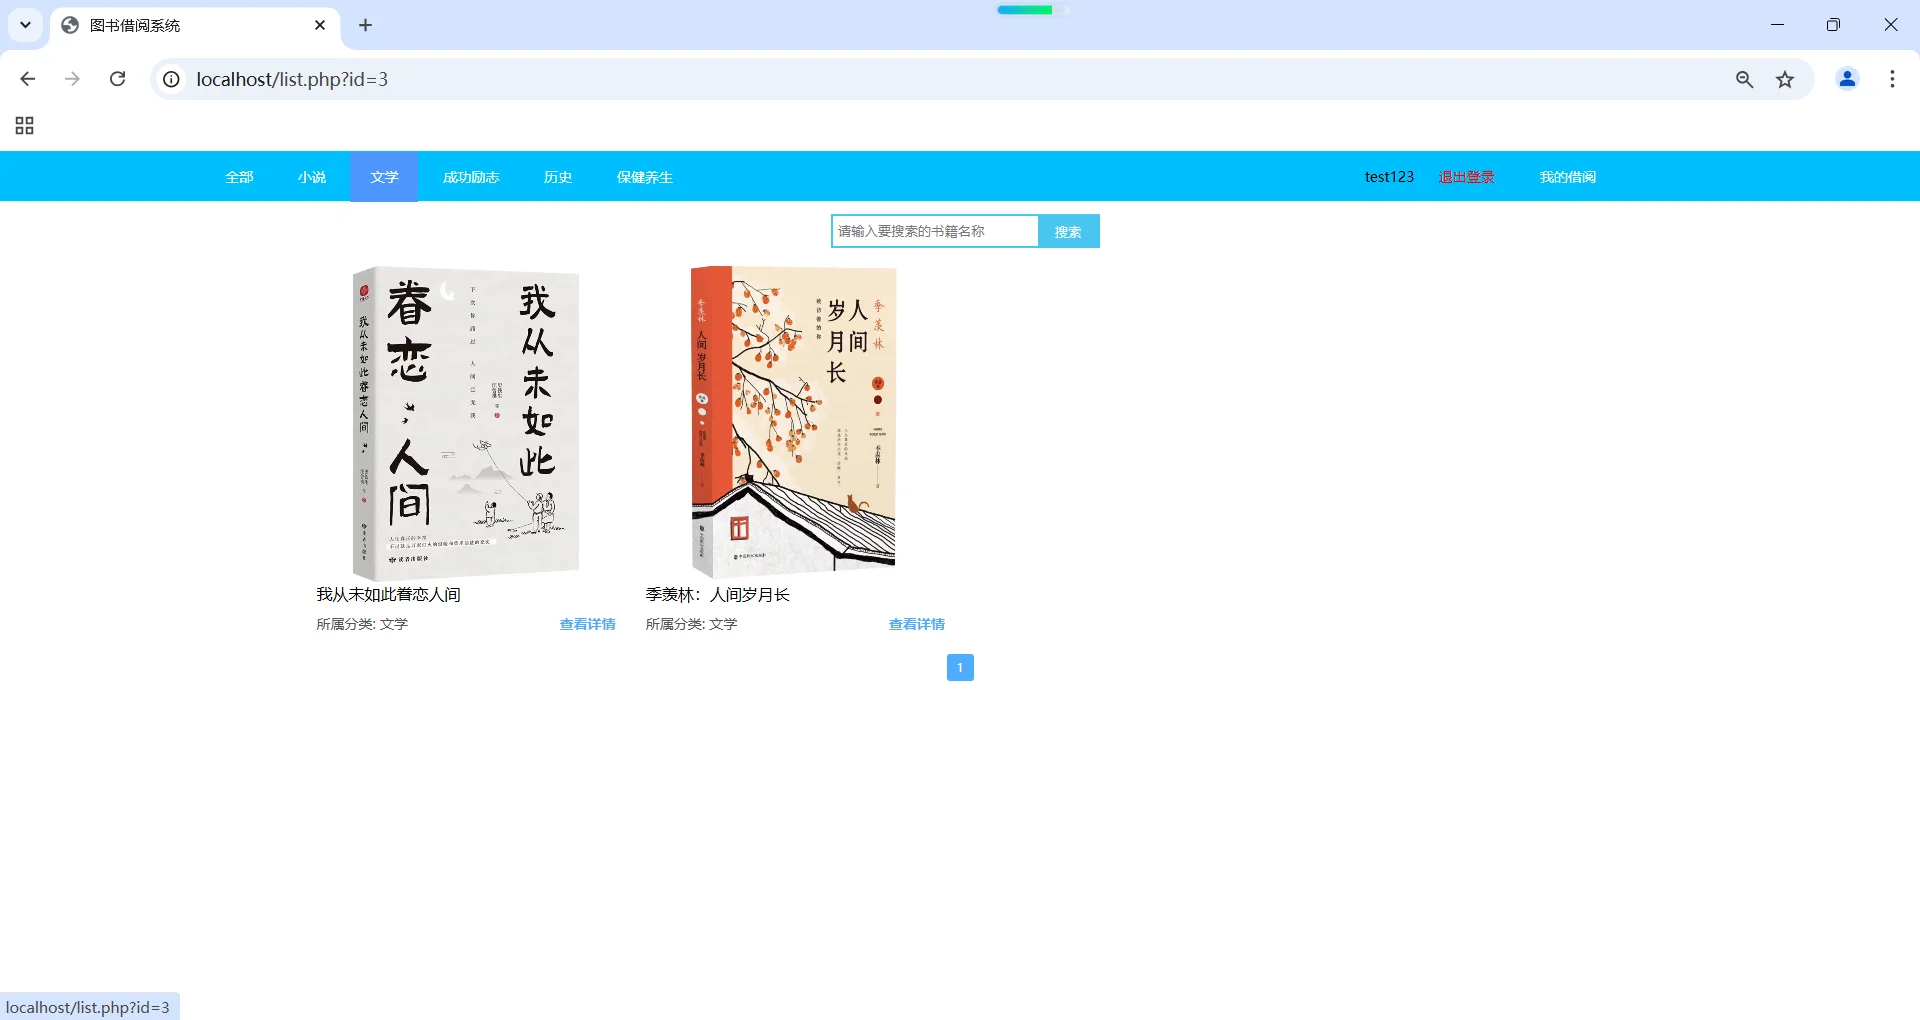
Task: Click inside the book search input field
Action: [934, 230]
